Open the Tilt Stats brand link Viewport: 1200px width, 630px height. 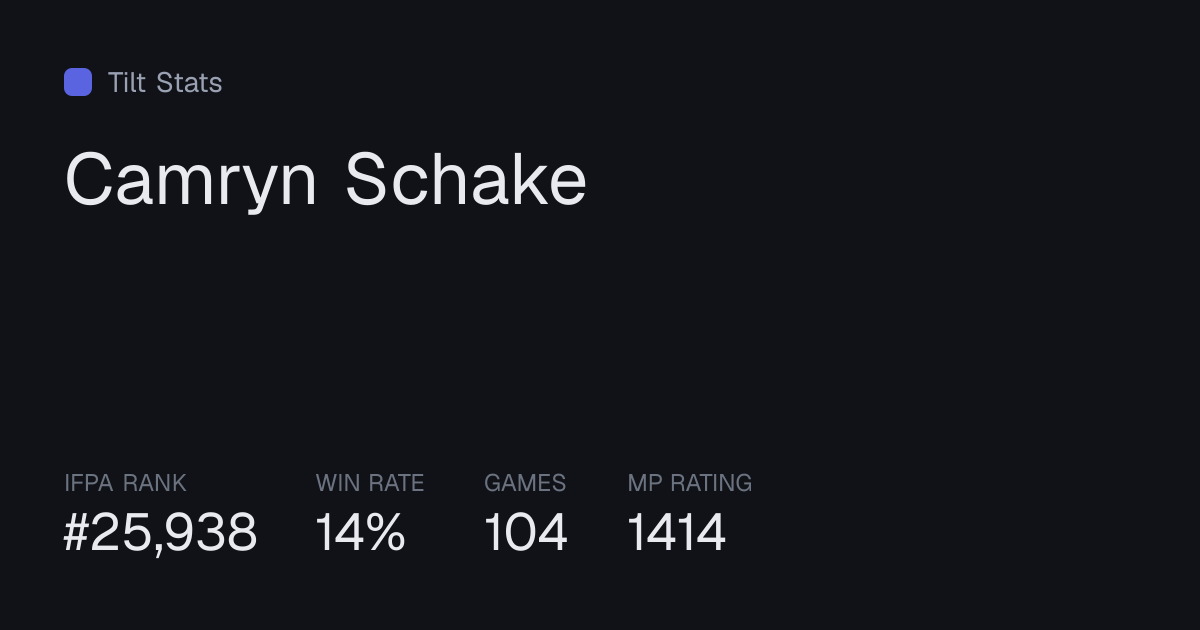click(143, 82)
